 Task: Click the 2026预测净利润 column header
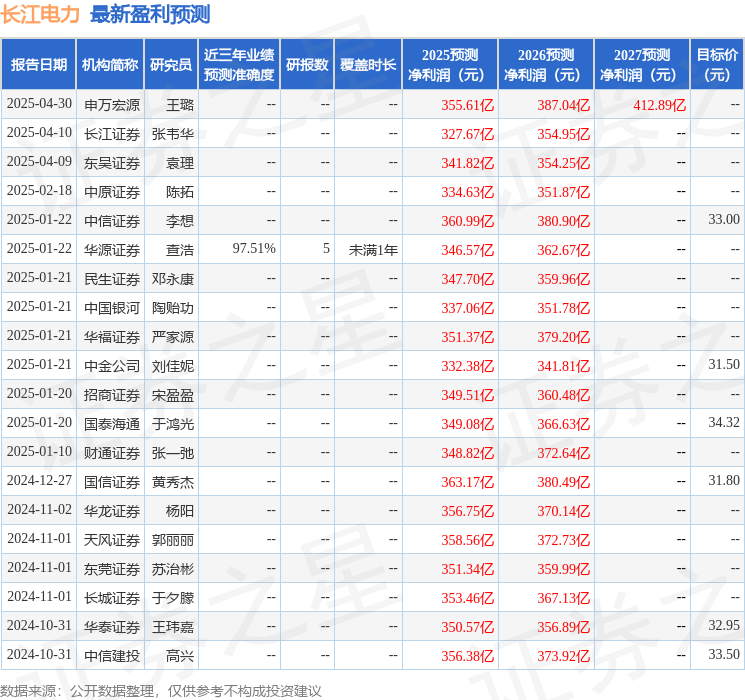click(546, 65)
